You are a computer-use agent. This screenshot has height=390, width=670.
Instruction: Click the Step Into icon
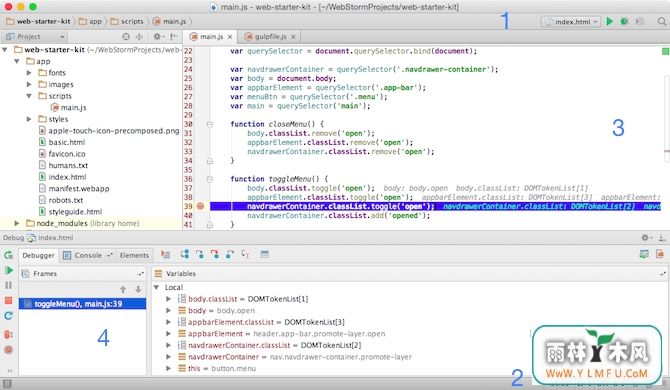[x=200, y=255]
